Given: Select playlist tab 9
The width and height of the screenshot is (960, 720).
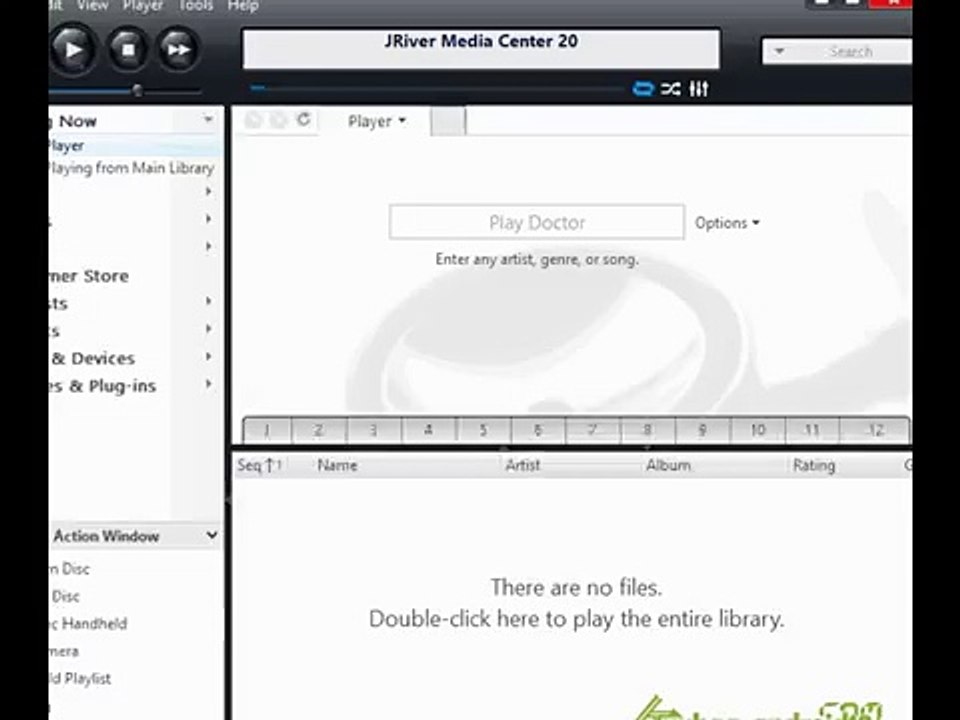Looking at the screenshot, I should (702, 430).
